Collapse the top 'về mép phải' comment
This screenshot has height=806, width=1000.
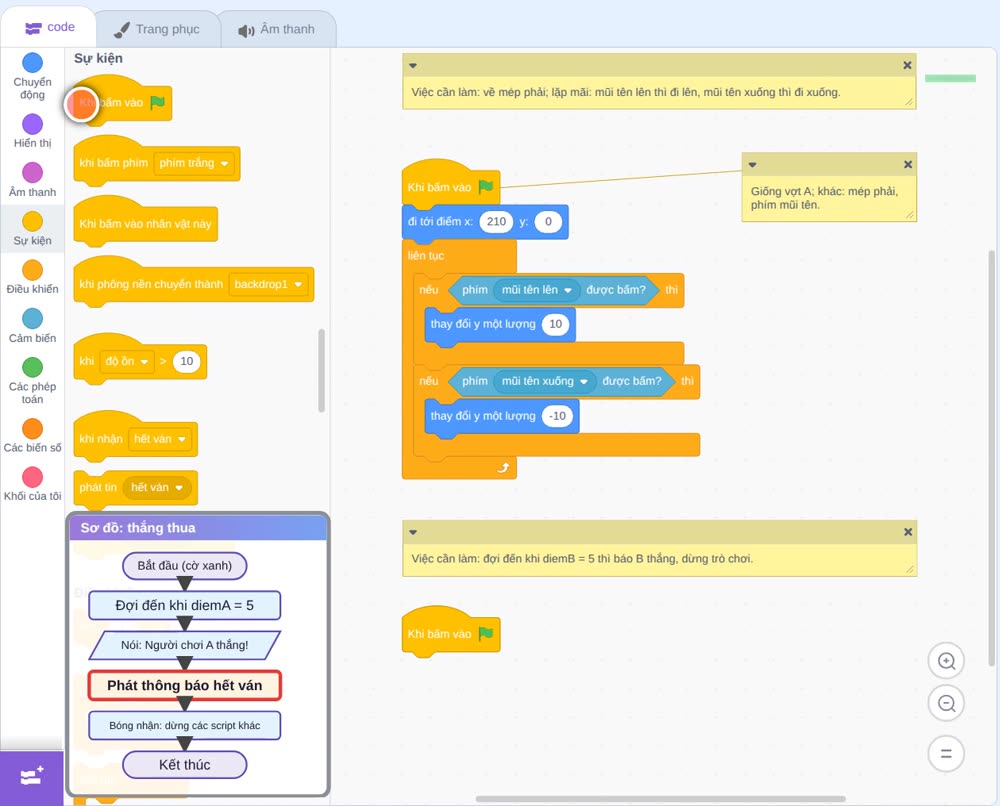(x=413, y=65)
